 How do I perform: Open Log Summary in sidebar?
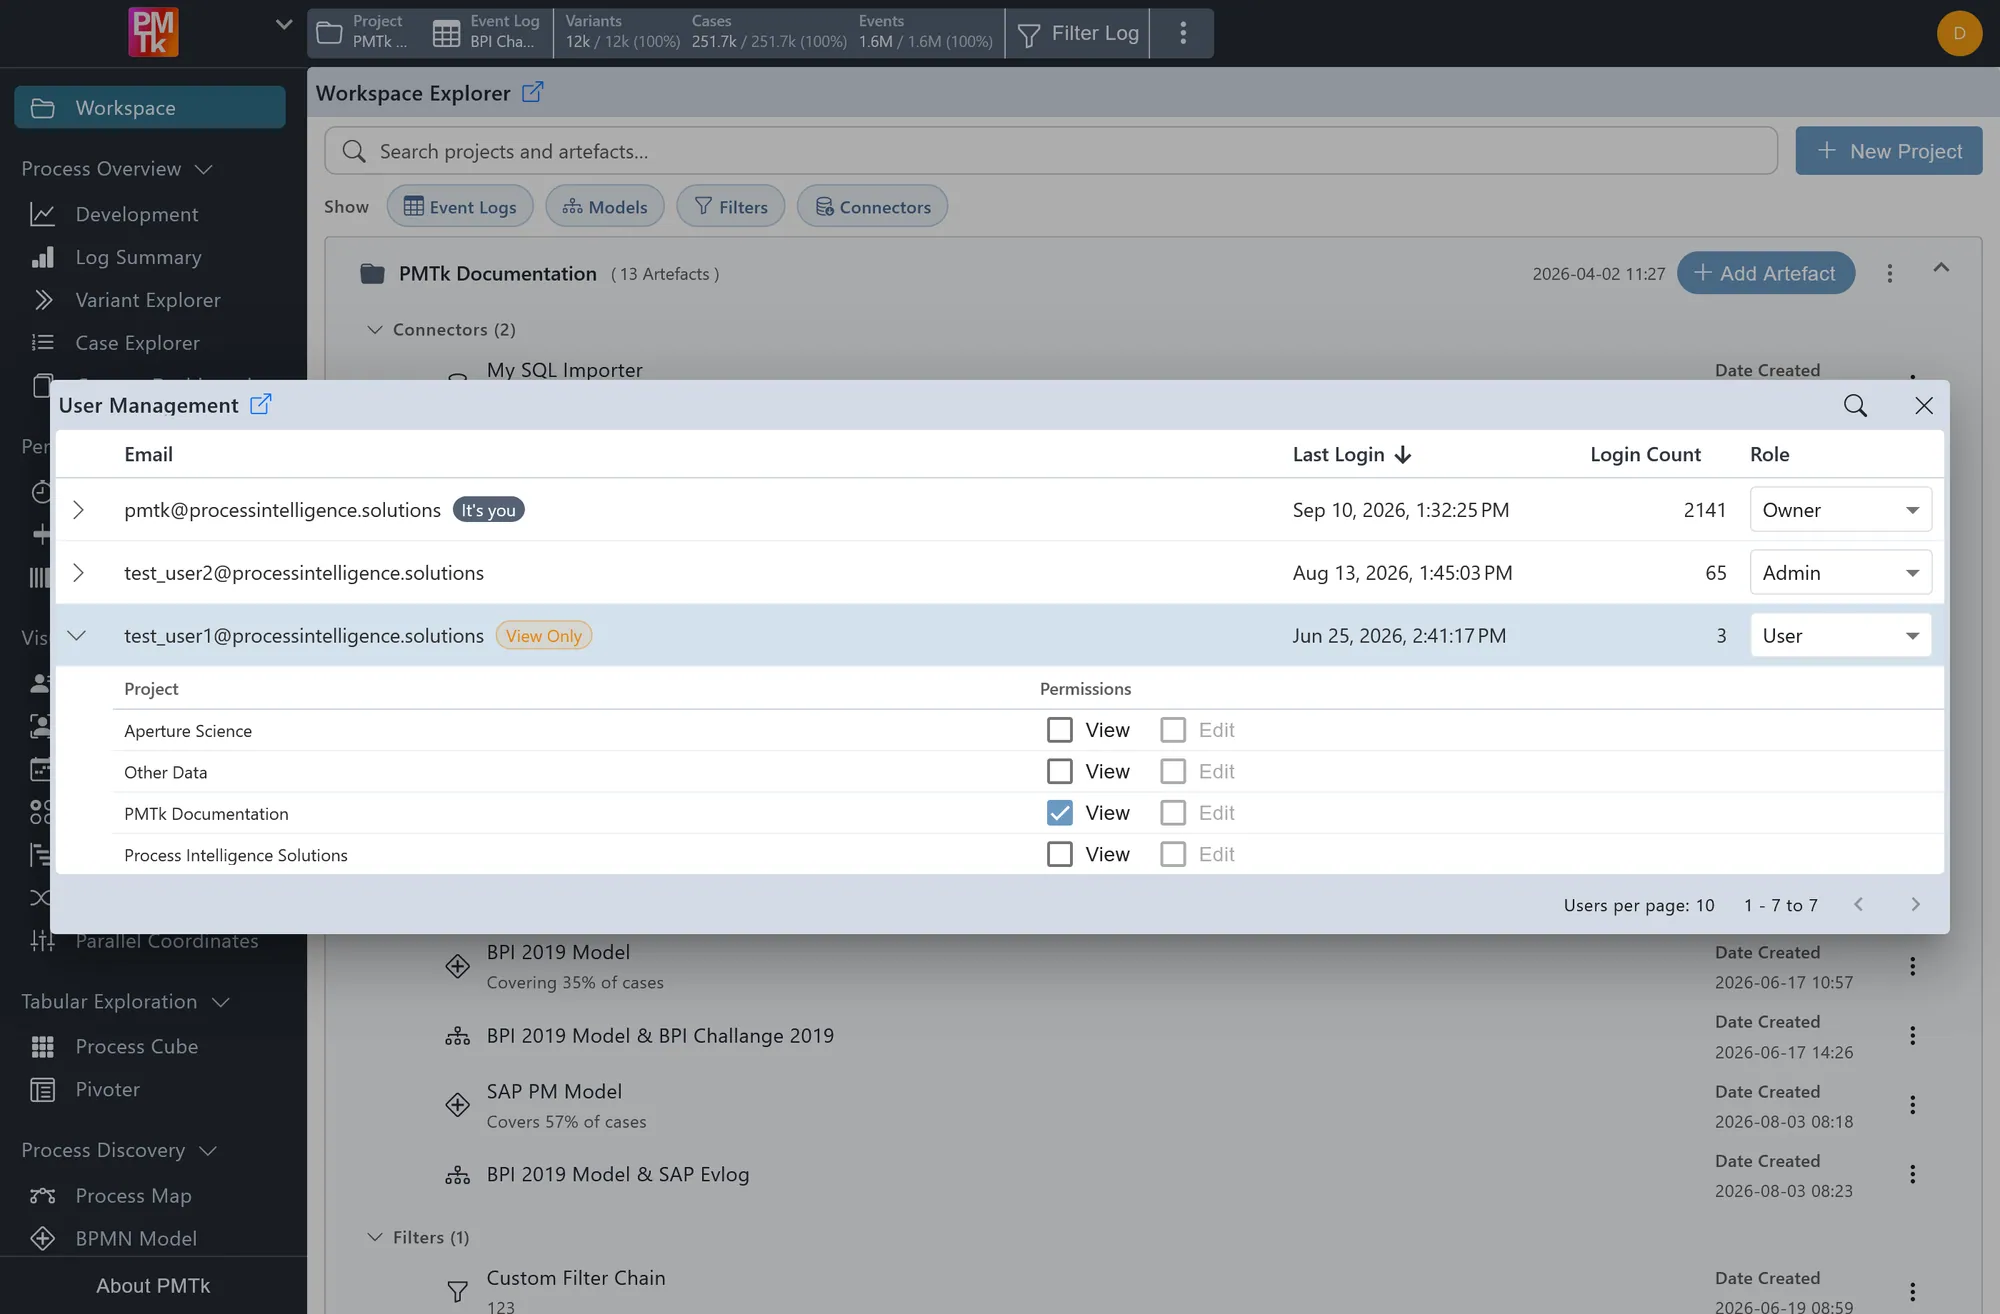point(139,257)
